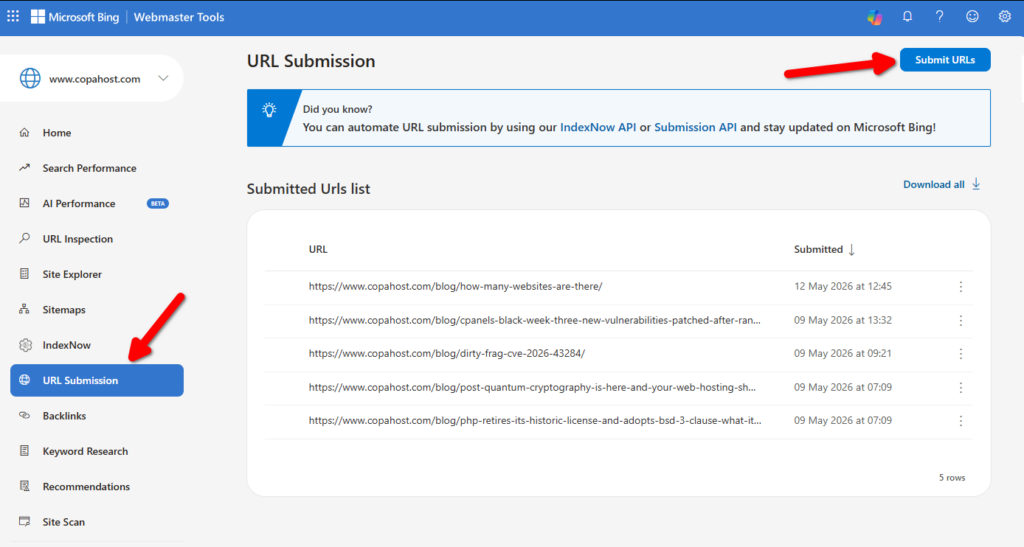Viewport: 1024px width, 547px height.
Task: Click the download arrow icon beside Download all
Action: pos(976,184)
